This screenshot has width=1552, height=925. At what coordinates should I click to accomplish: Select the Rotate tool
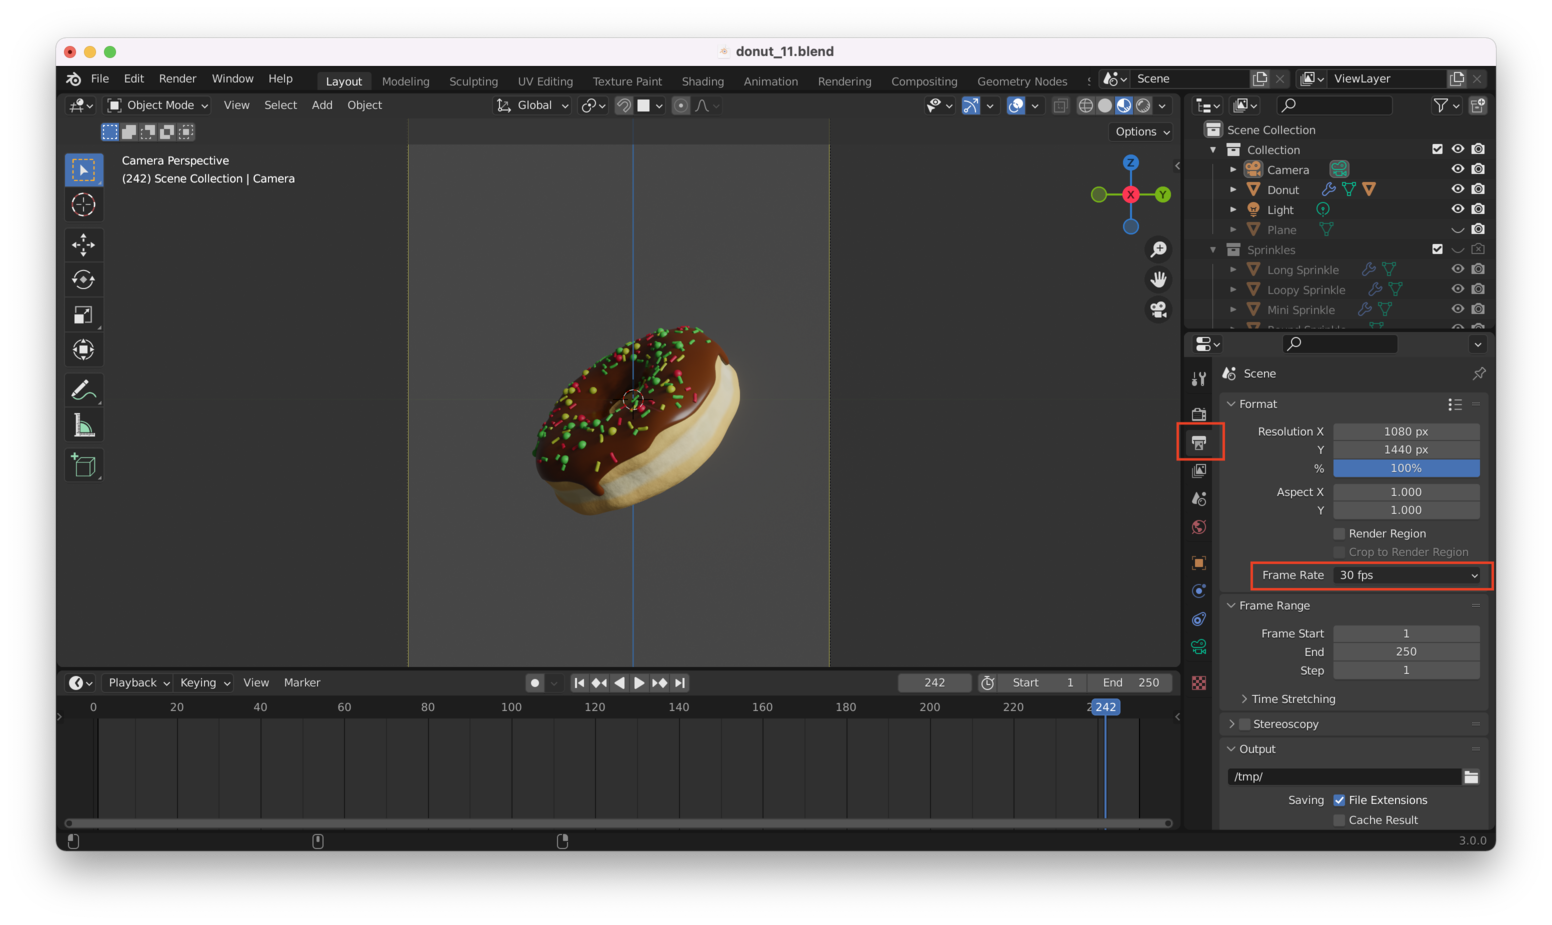click(x=84, y=280)
